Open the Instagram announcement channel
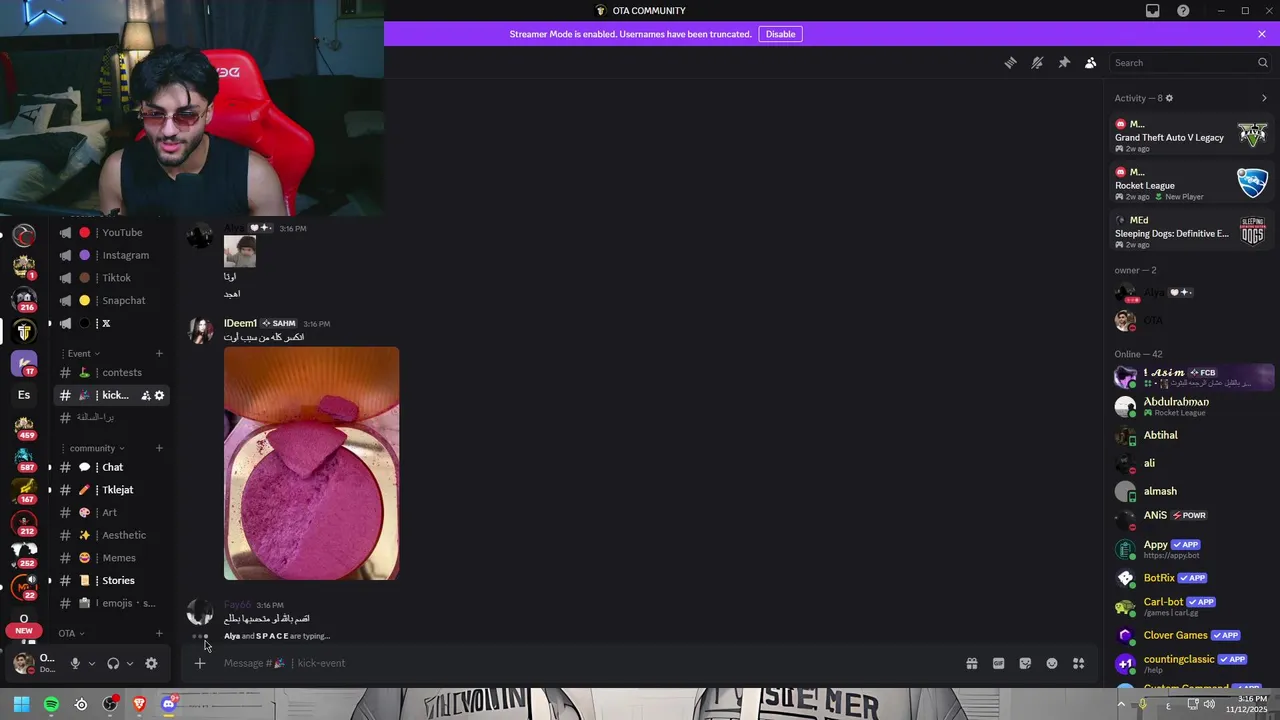This screenshot has height=720, width=1280. tap(110, 255)
